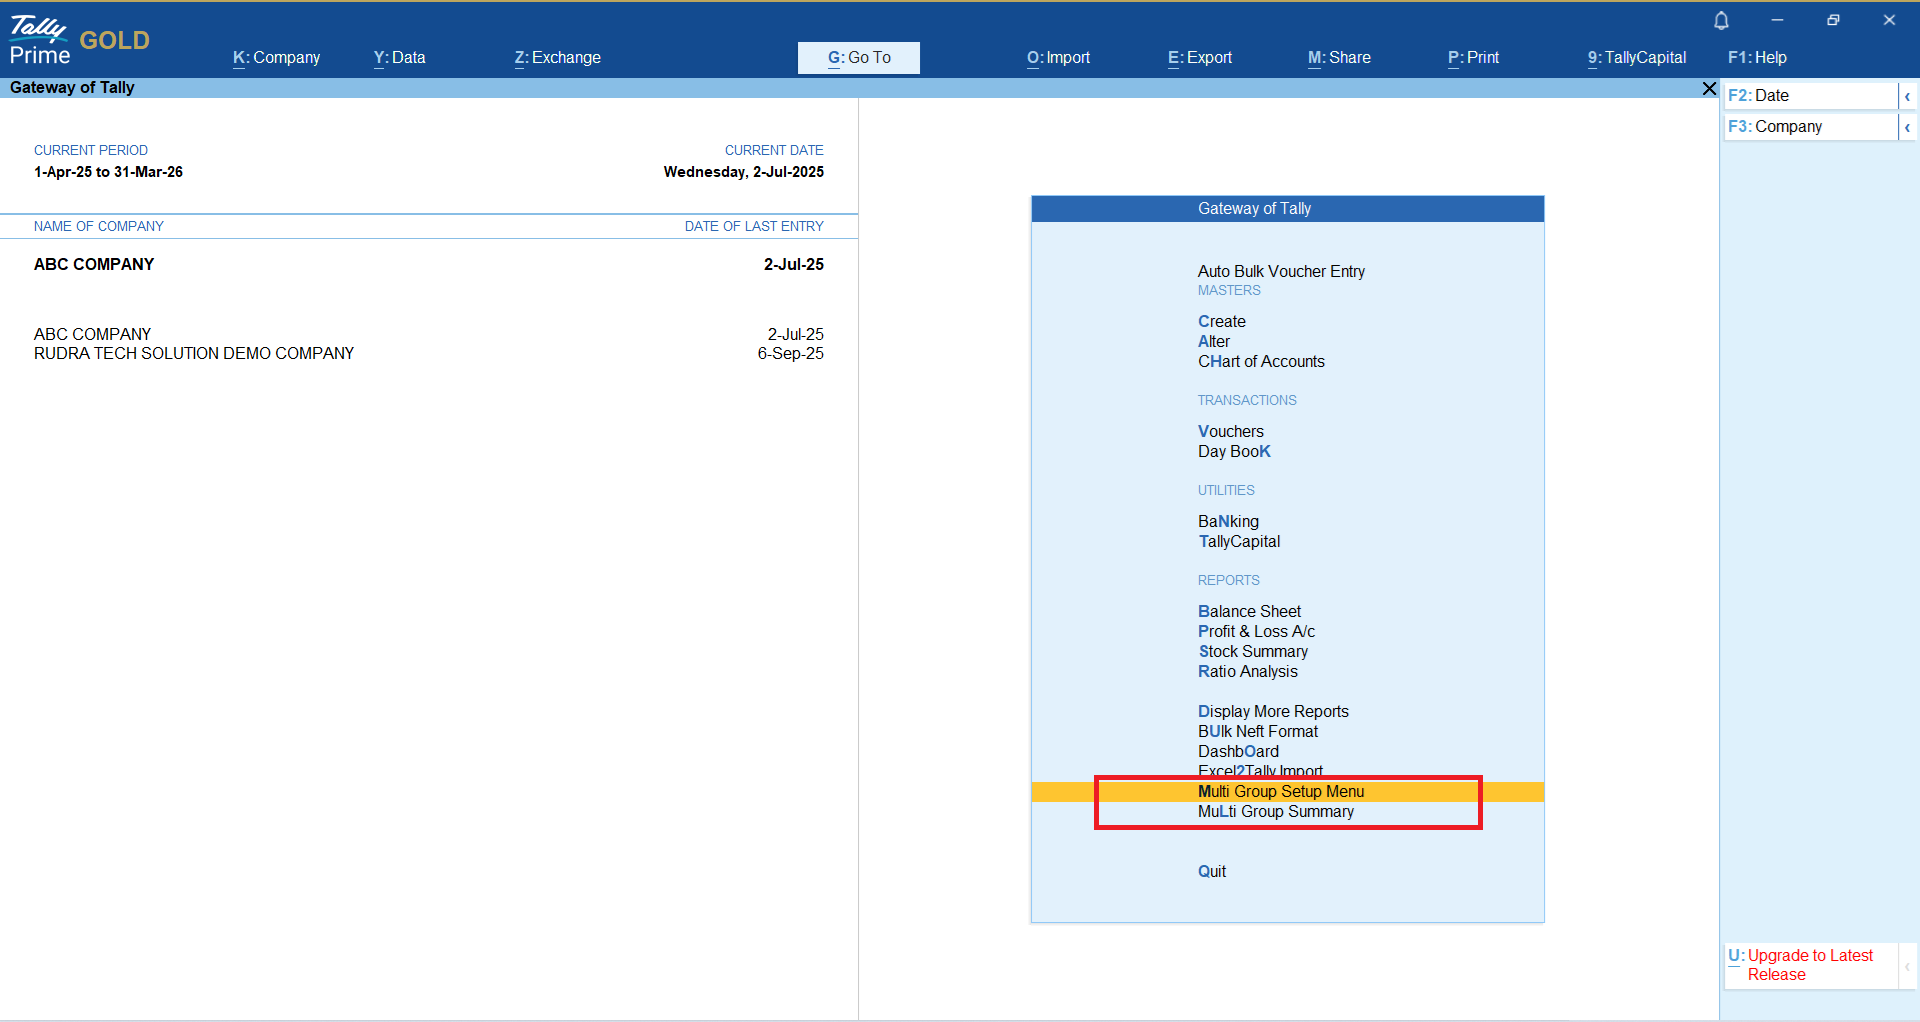Select RUDRA TECH SOLUTION DEMO COMPANY
This screenshot has width=1920, height=1022.
194,354
